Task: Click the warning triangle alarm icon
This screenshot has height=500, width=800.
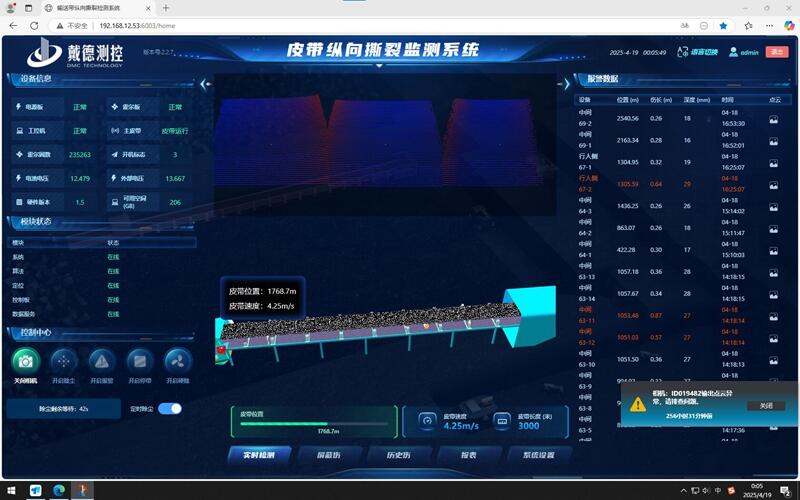Action: (102, 360)
